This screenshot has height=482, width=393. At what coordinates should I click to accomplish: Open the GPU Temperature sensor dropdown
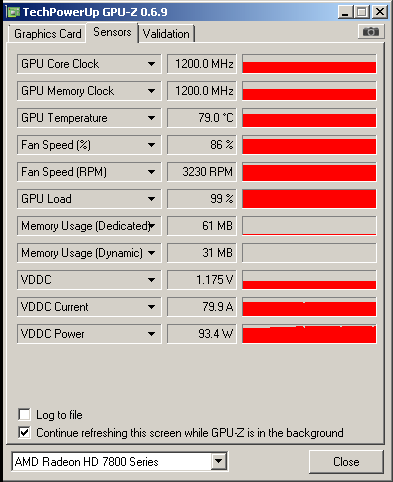pyautogui.click(x=151, y=118)
